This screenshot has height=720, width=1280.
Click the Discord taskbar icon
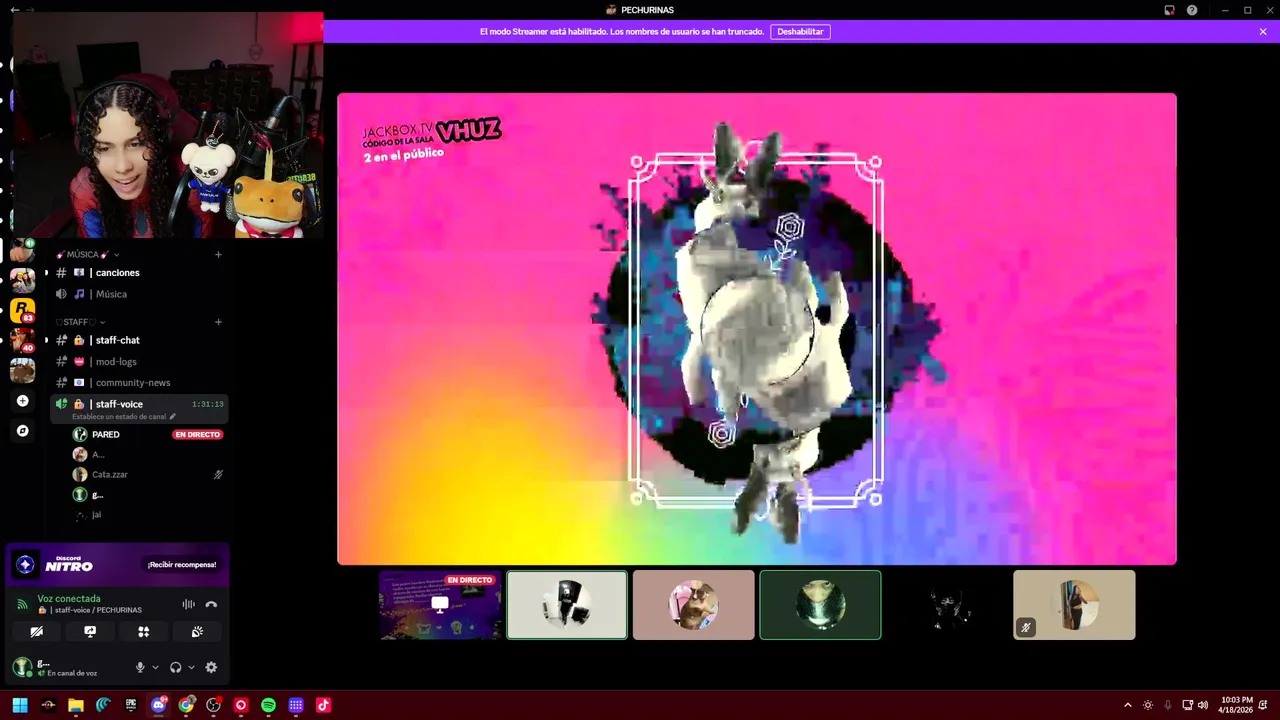click(158, 705)
